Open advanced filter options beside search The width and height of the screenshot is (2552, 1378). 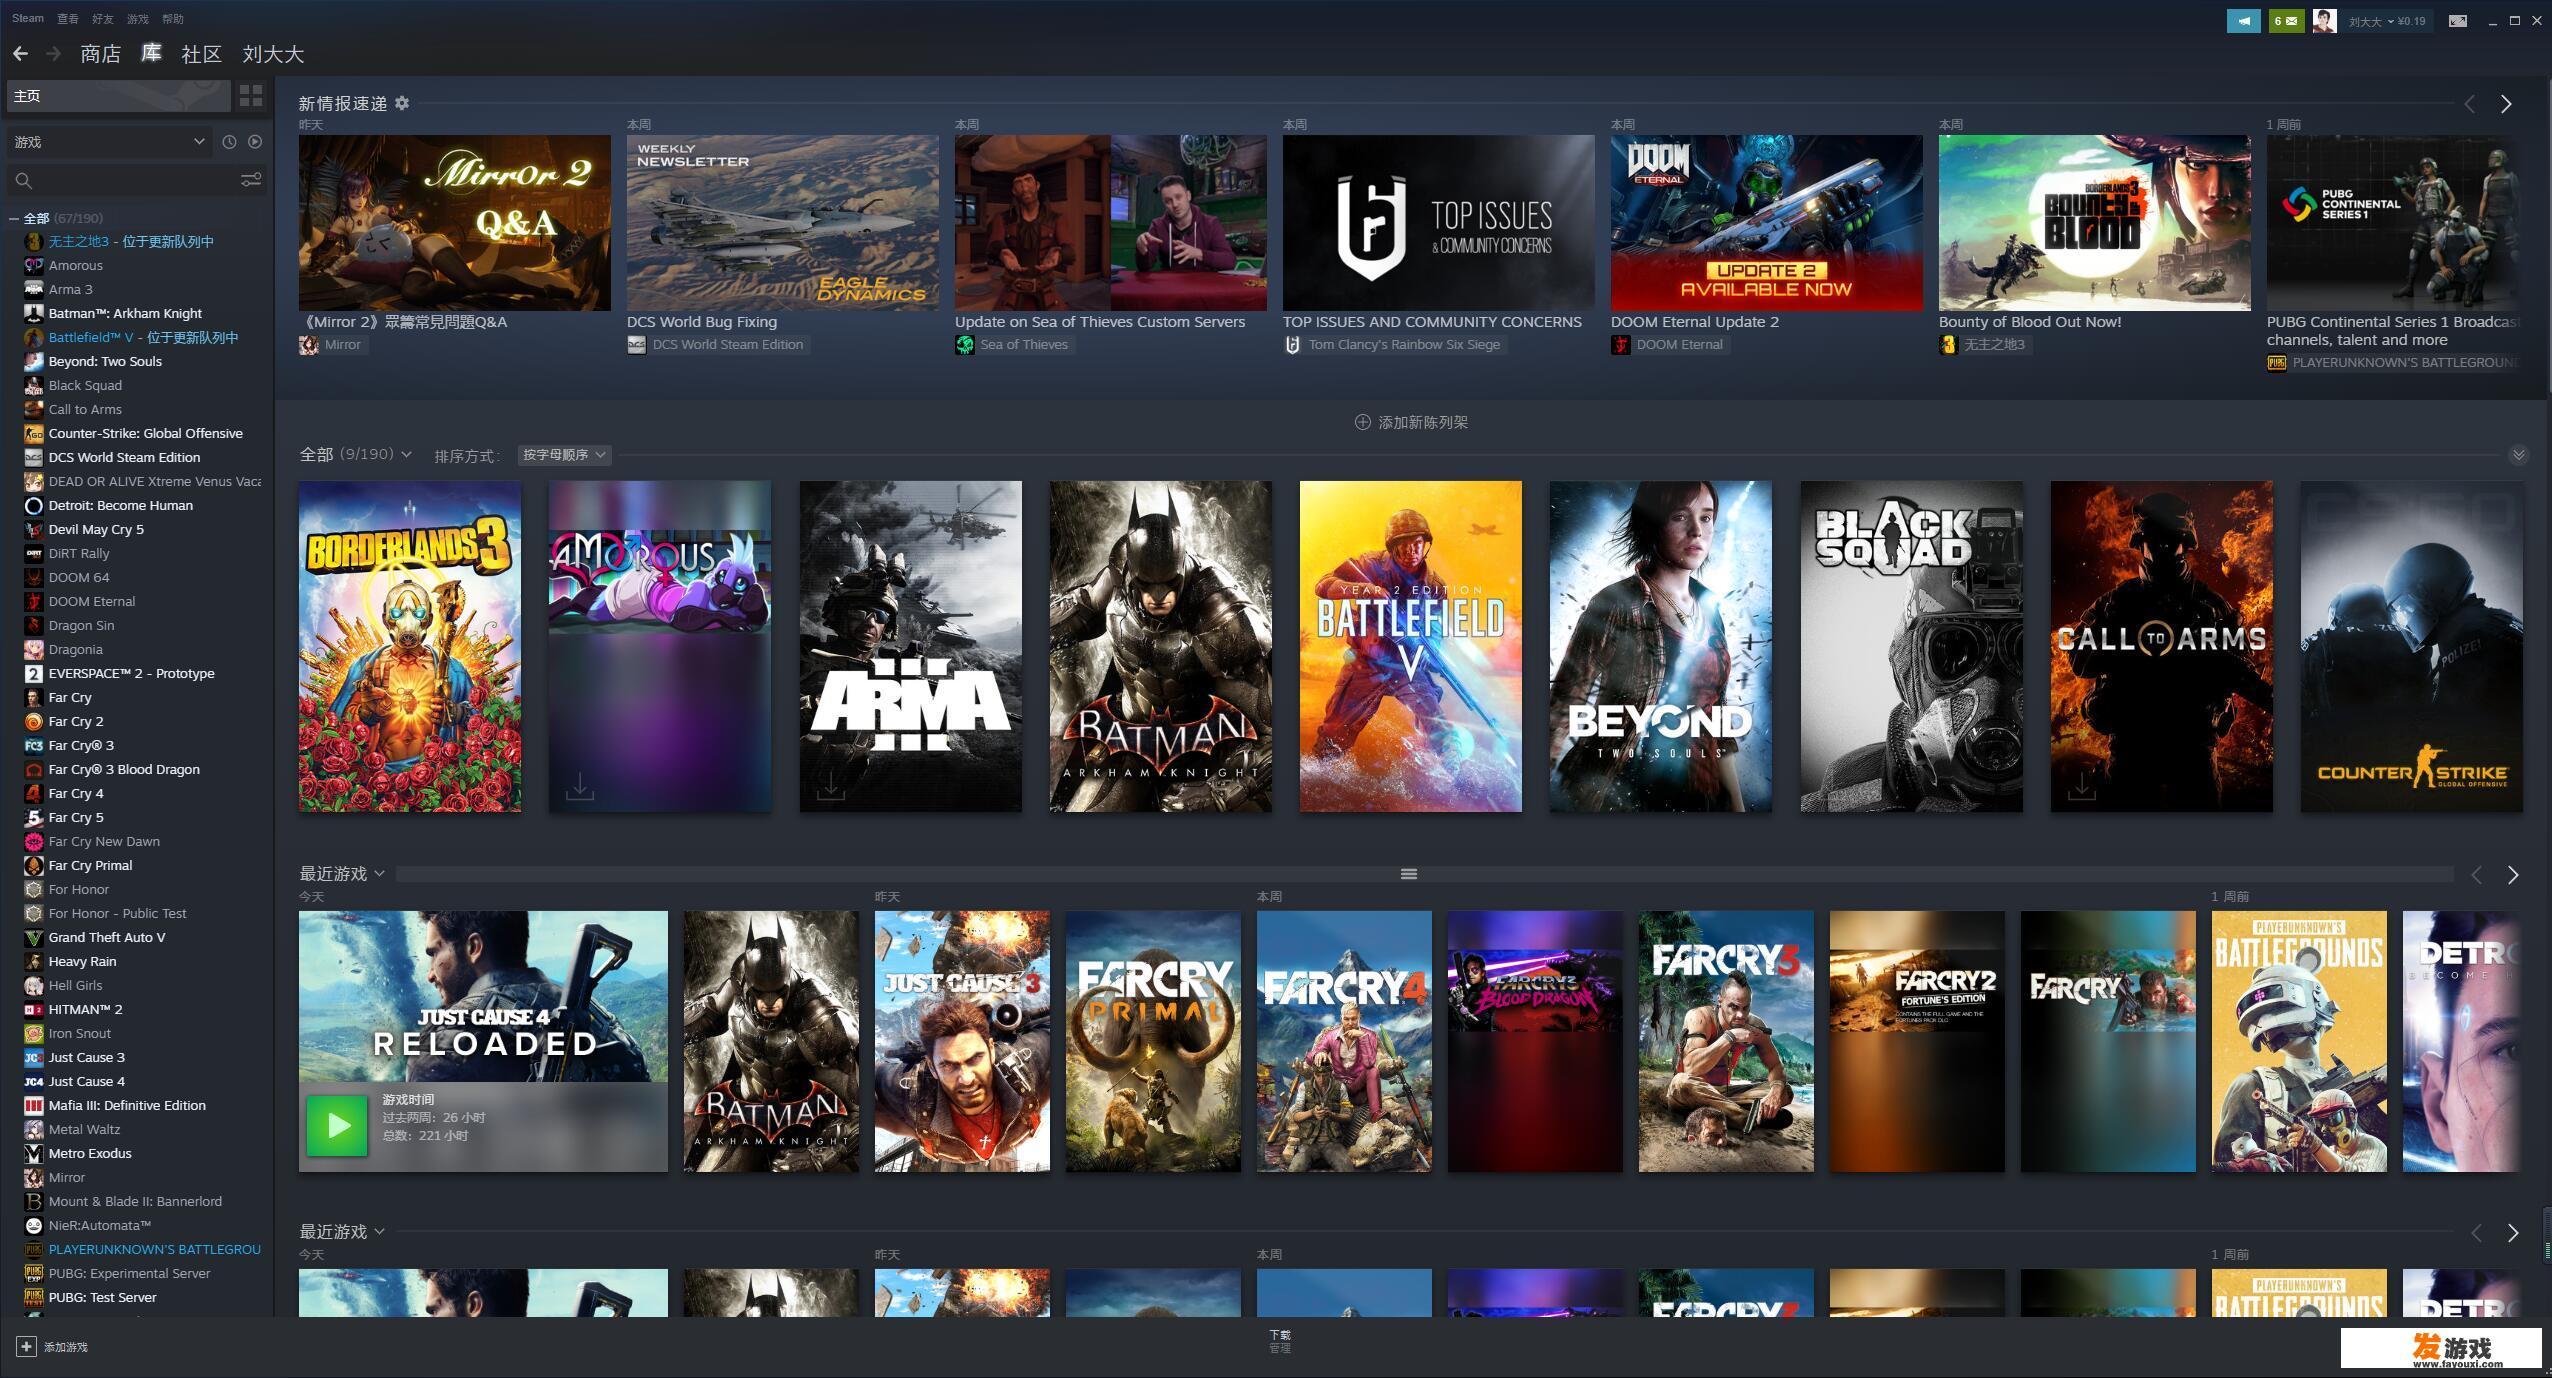click(251, 180)
